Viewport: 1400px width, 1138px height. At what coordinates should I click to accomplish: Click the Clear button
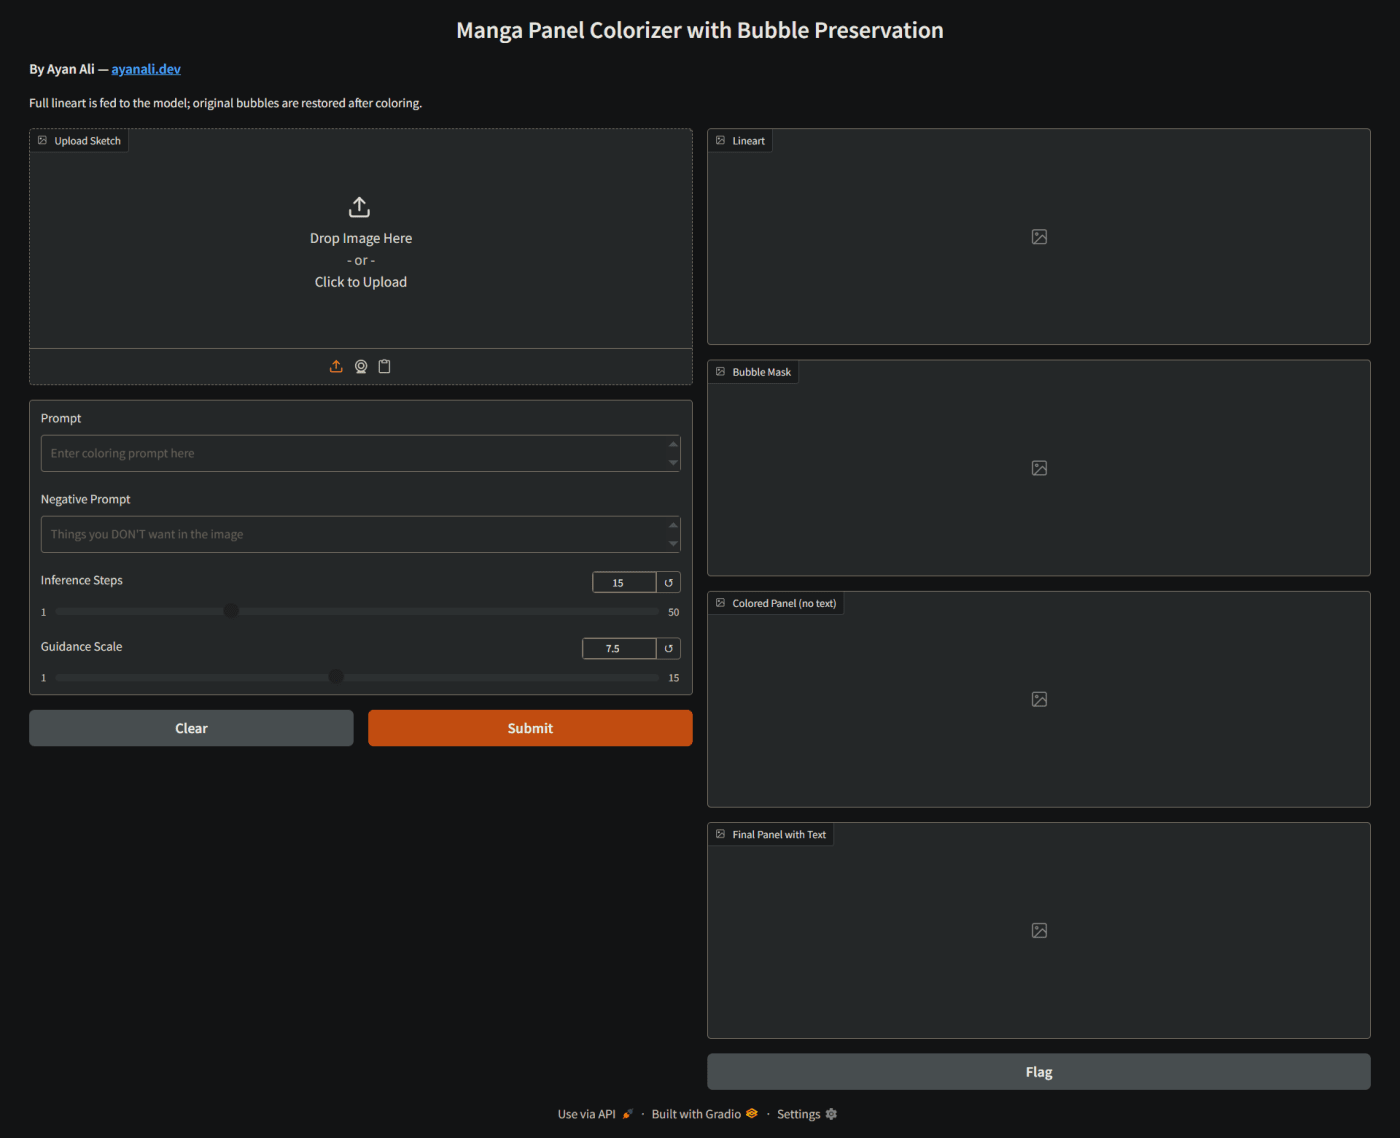[x=191, y=728]
